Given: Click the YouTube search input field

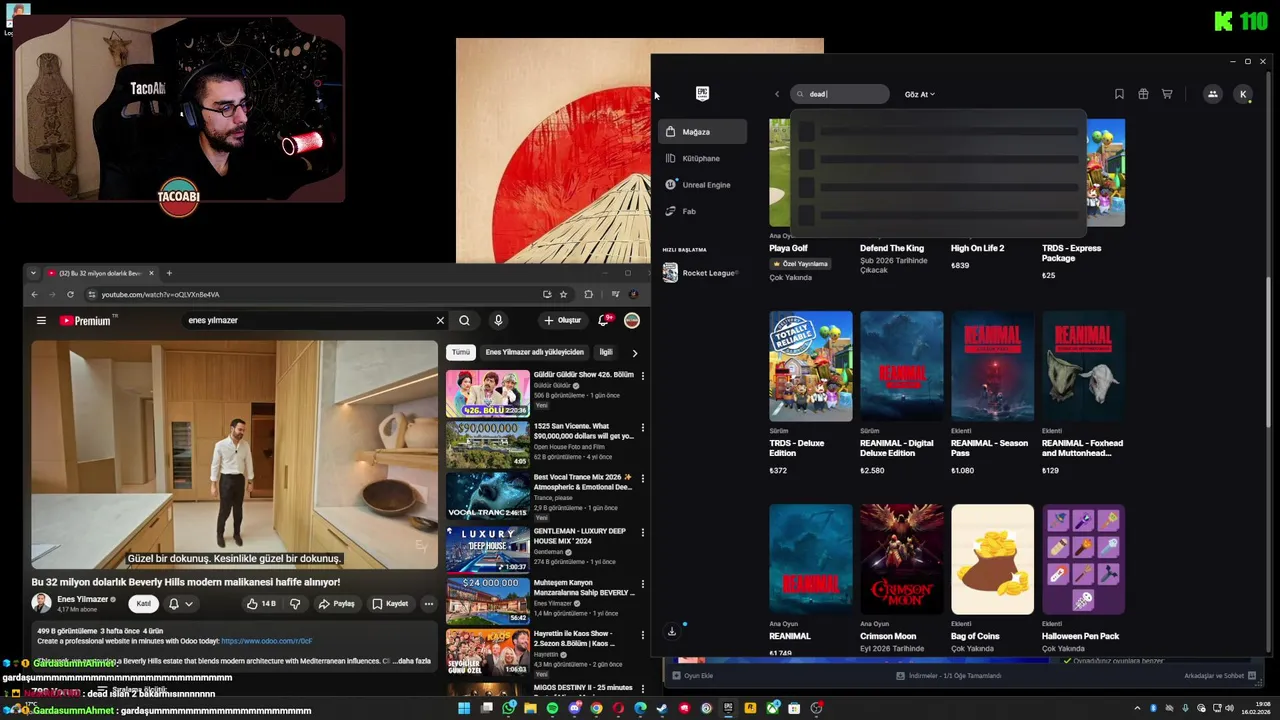Looking at the screenshot, I should tap(308, 321).
